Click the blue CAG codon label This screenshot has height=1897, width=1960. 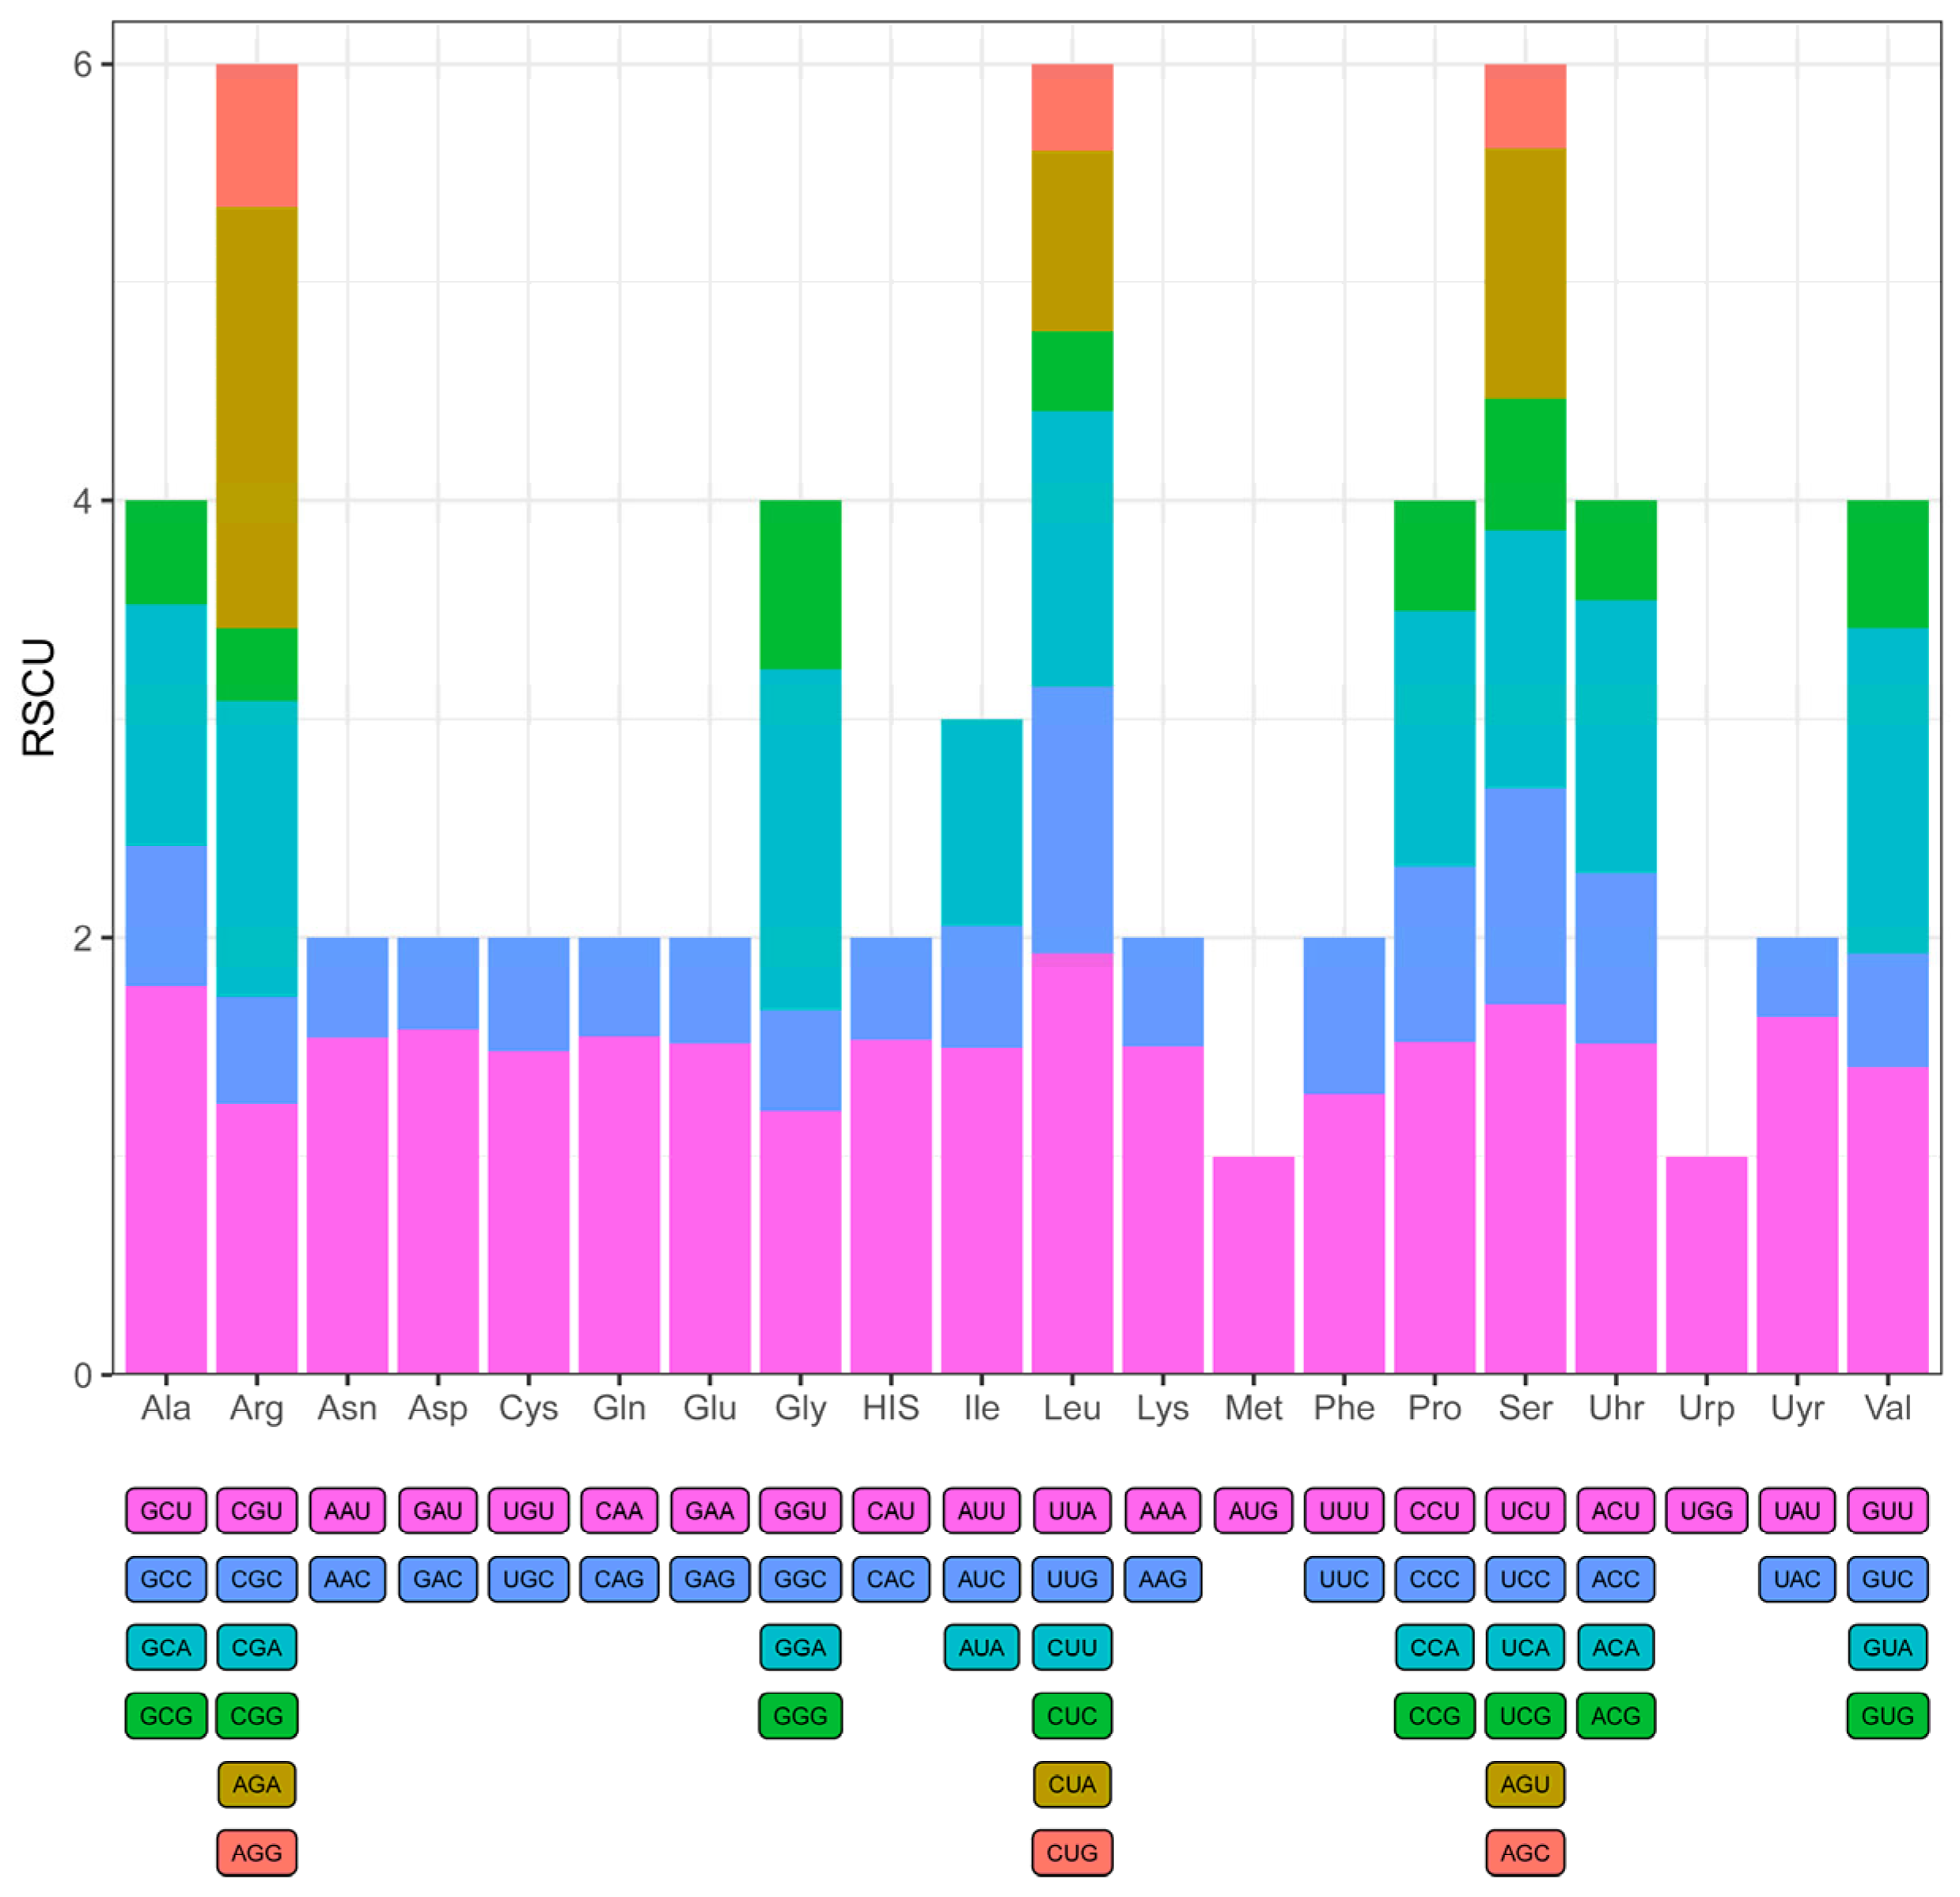pos(619,1579)
